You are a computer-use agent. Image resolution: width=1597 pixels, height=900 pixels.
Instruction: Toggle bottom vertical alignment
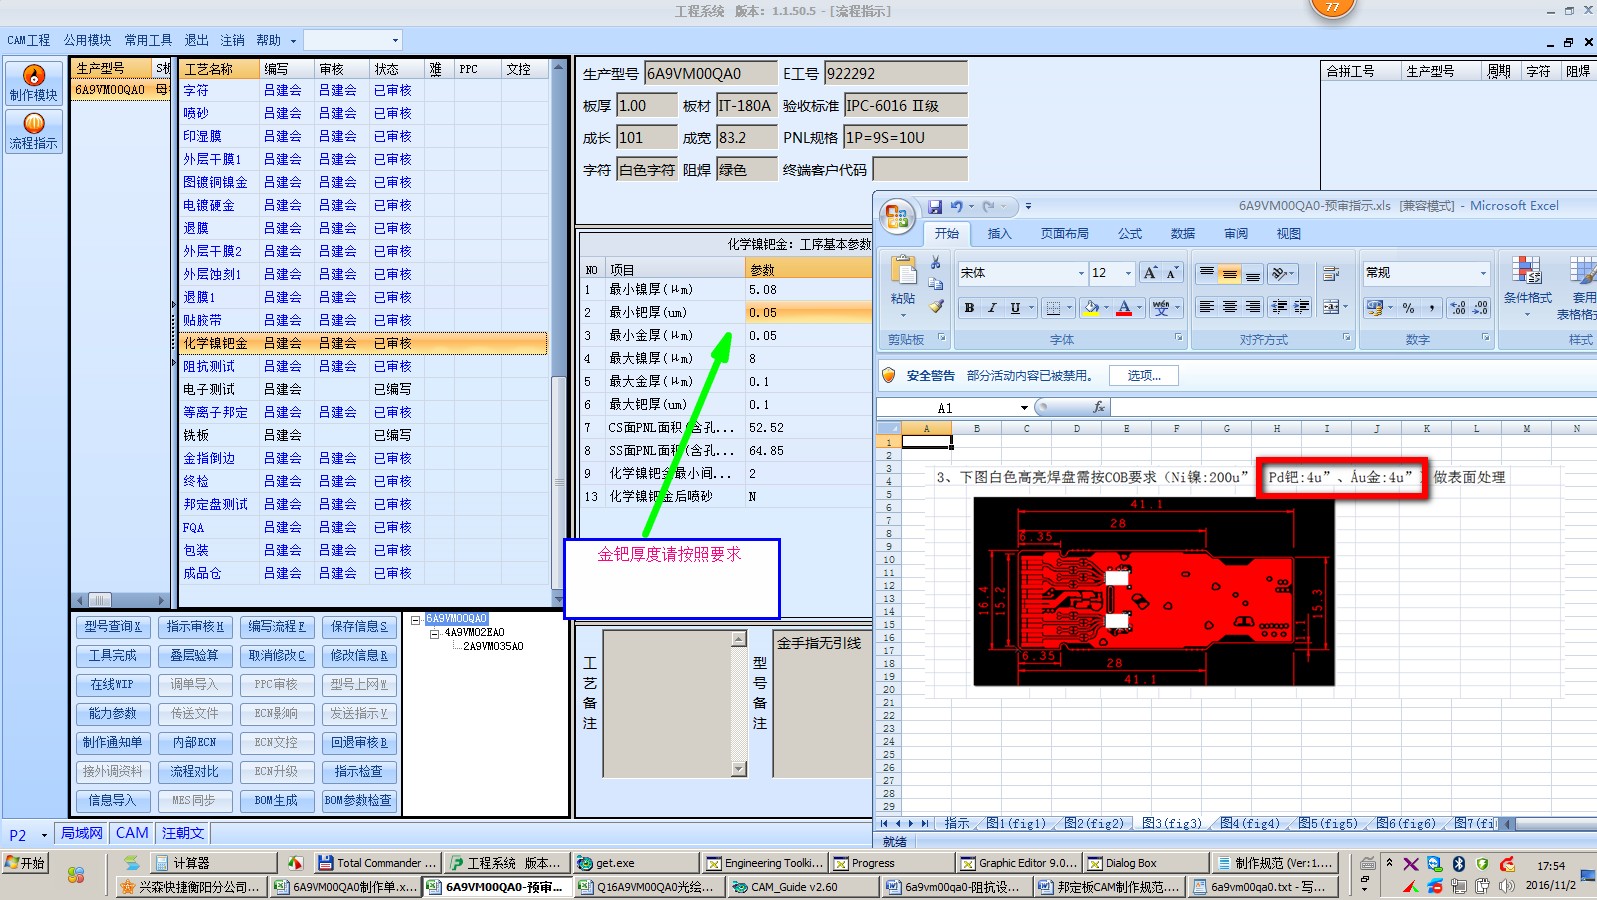pos(1252,273)
